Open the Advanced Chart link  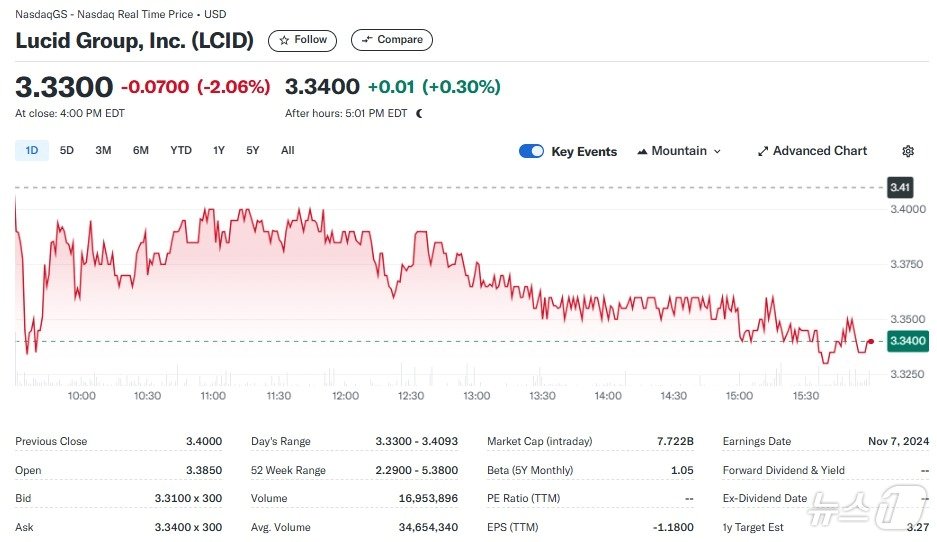tap(820, 151)
